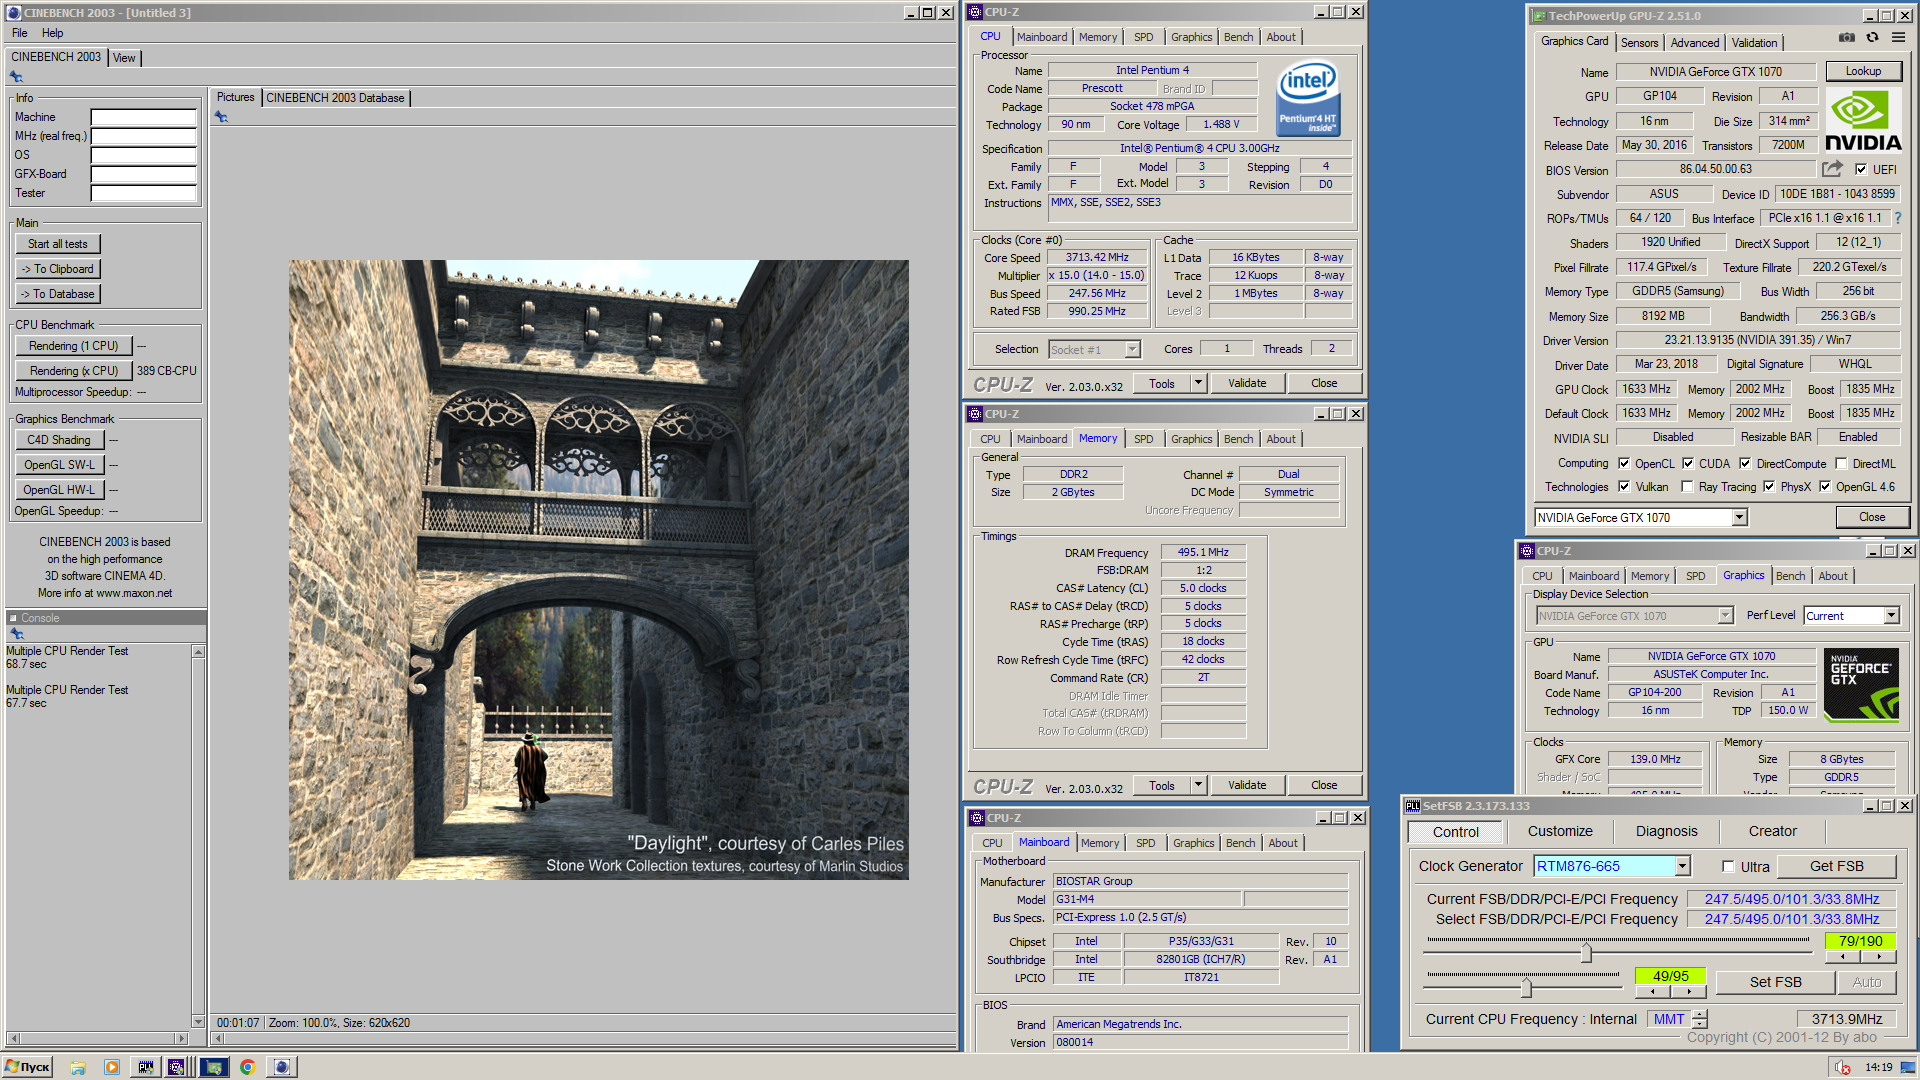Toggle the UEFI checkbox in GPU-Z
Image resolution: width=1920 pixels, height=1080 pixels.
(x=1861, y=169)
